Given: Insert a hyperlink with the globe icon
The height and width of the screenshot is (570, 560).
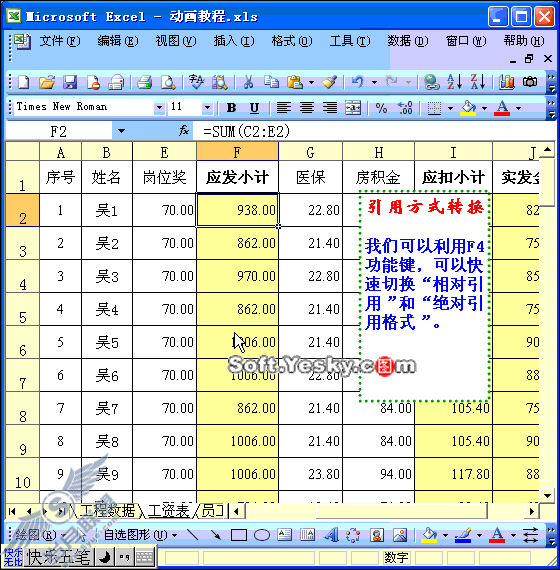Looking at the screenshot, I should tap(432, 82).
